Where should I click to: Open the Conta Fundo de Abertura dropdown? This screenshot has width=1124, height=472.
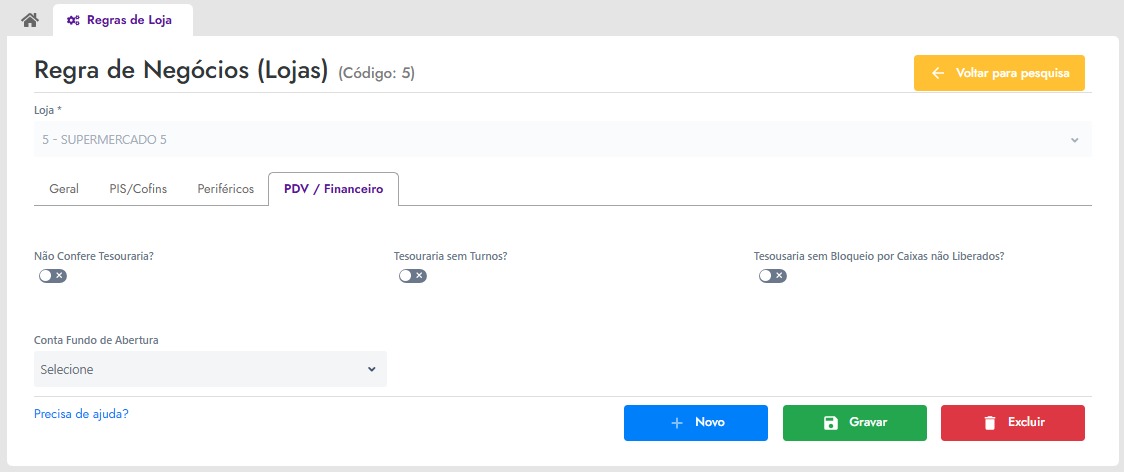[x=210, y=369]
